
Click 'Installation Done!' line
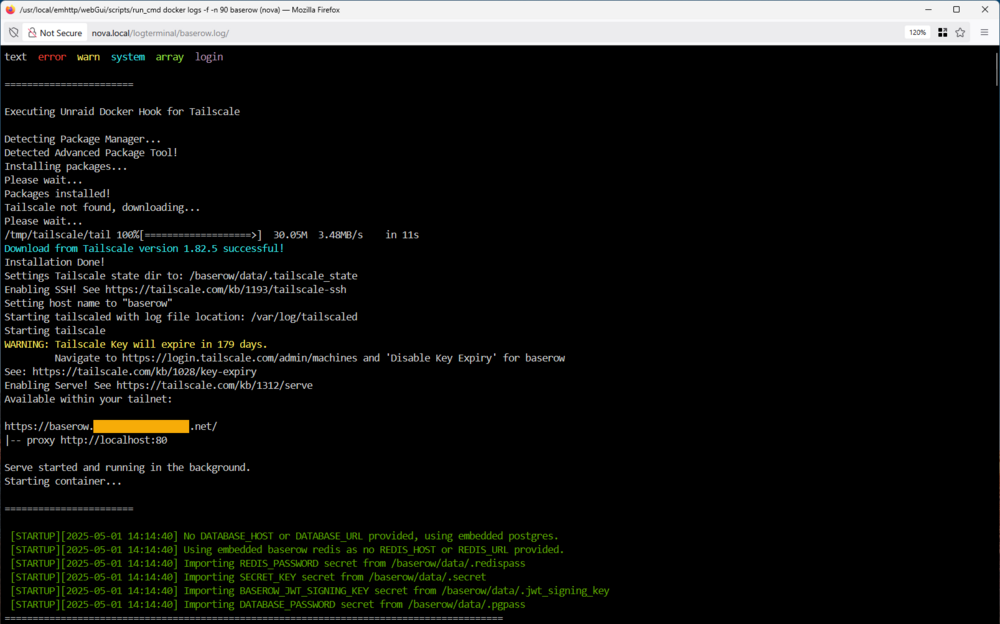pyautogui.click(x=54, y=262)
